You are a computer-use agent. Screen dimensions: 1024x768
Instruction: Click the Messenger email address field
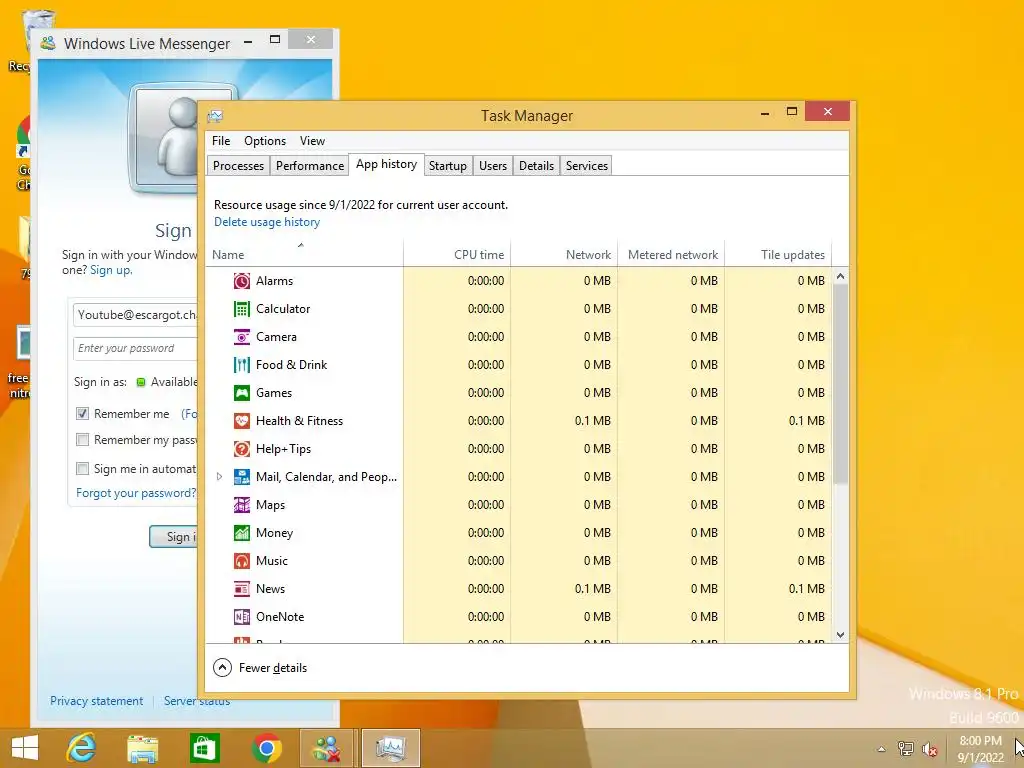pos(136,315)
